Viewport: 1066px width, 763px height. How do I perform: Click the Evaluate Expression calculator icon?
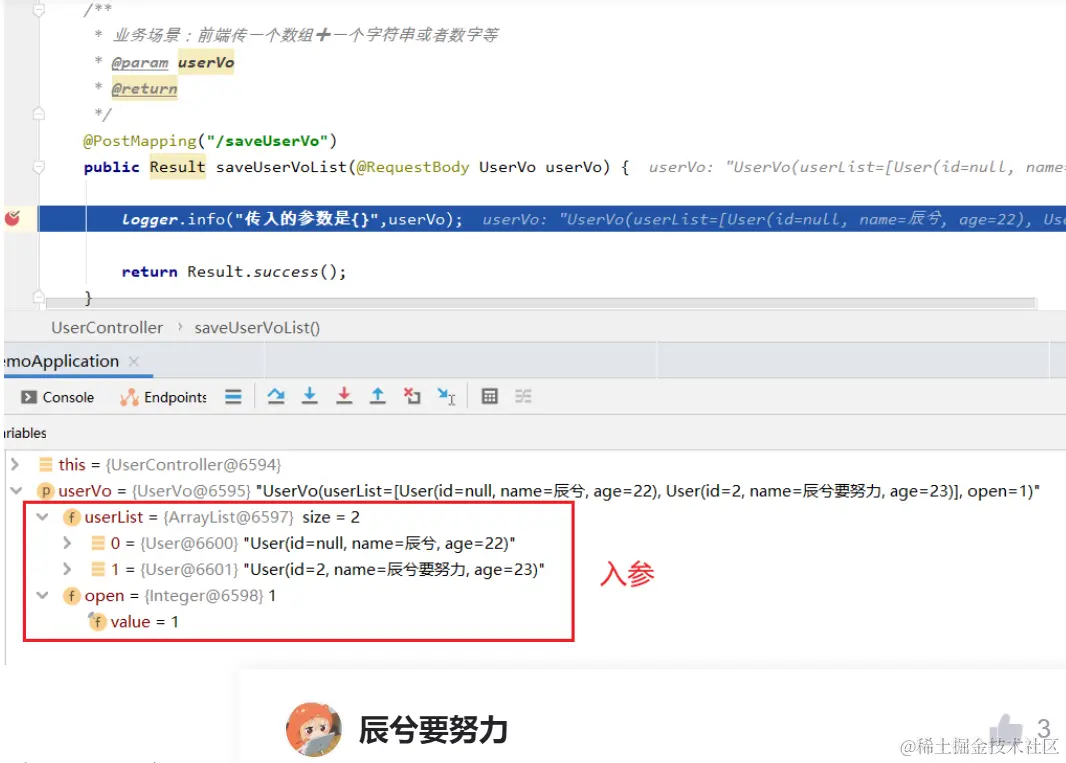tap(489, 396)
